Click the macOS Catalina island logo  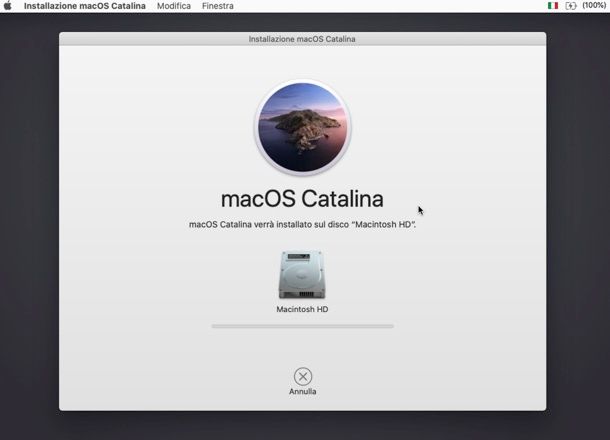303,128
